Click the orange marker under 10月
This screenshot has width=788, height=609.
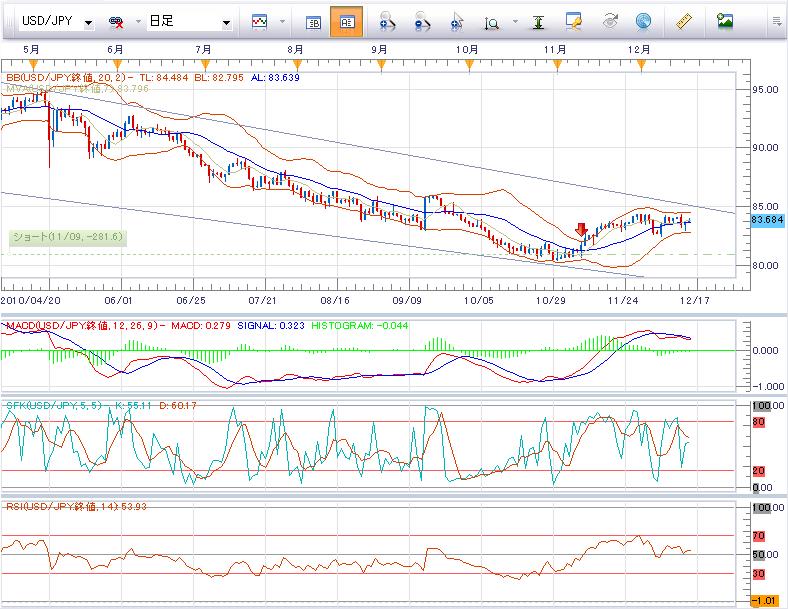(x=469, y=64)
